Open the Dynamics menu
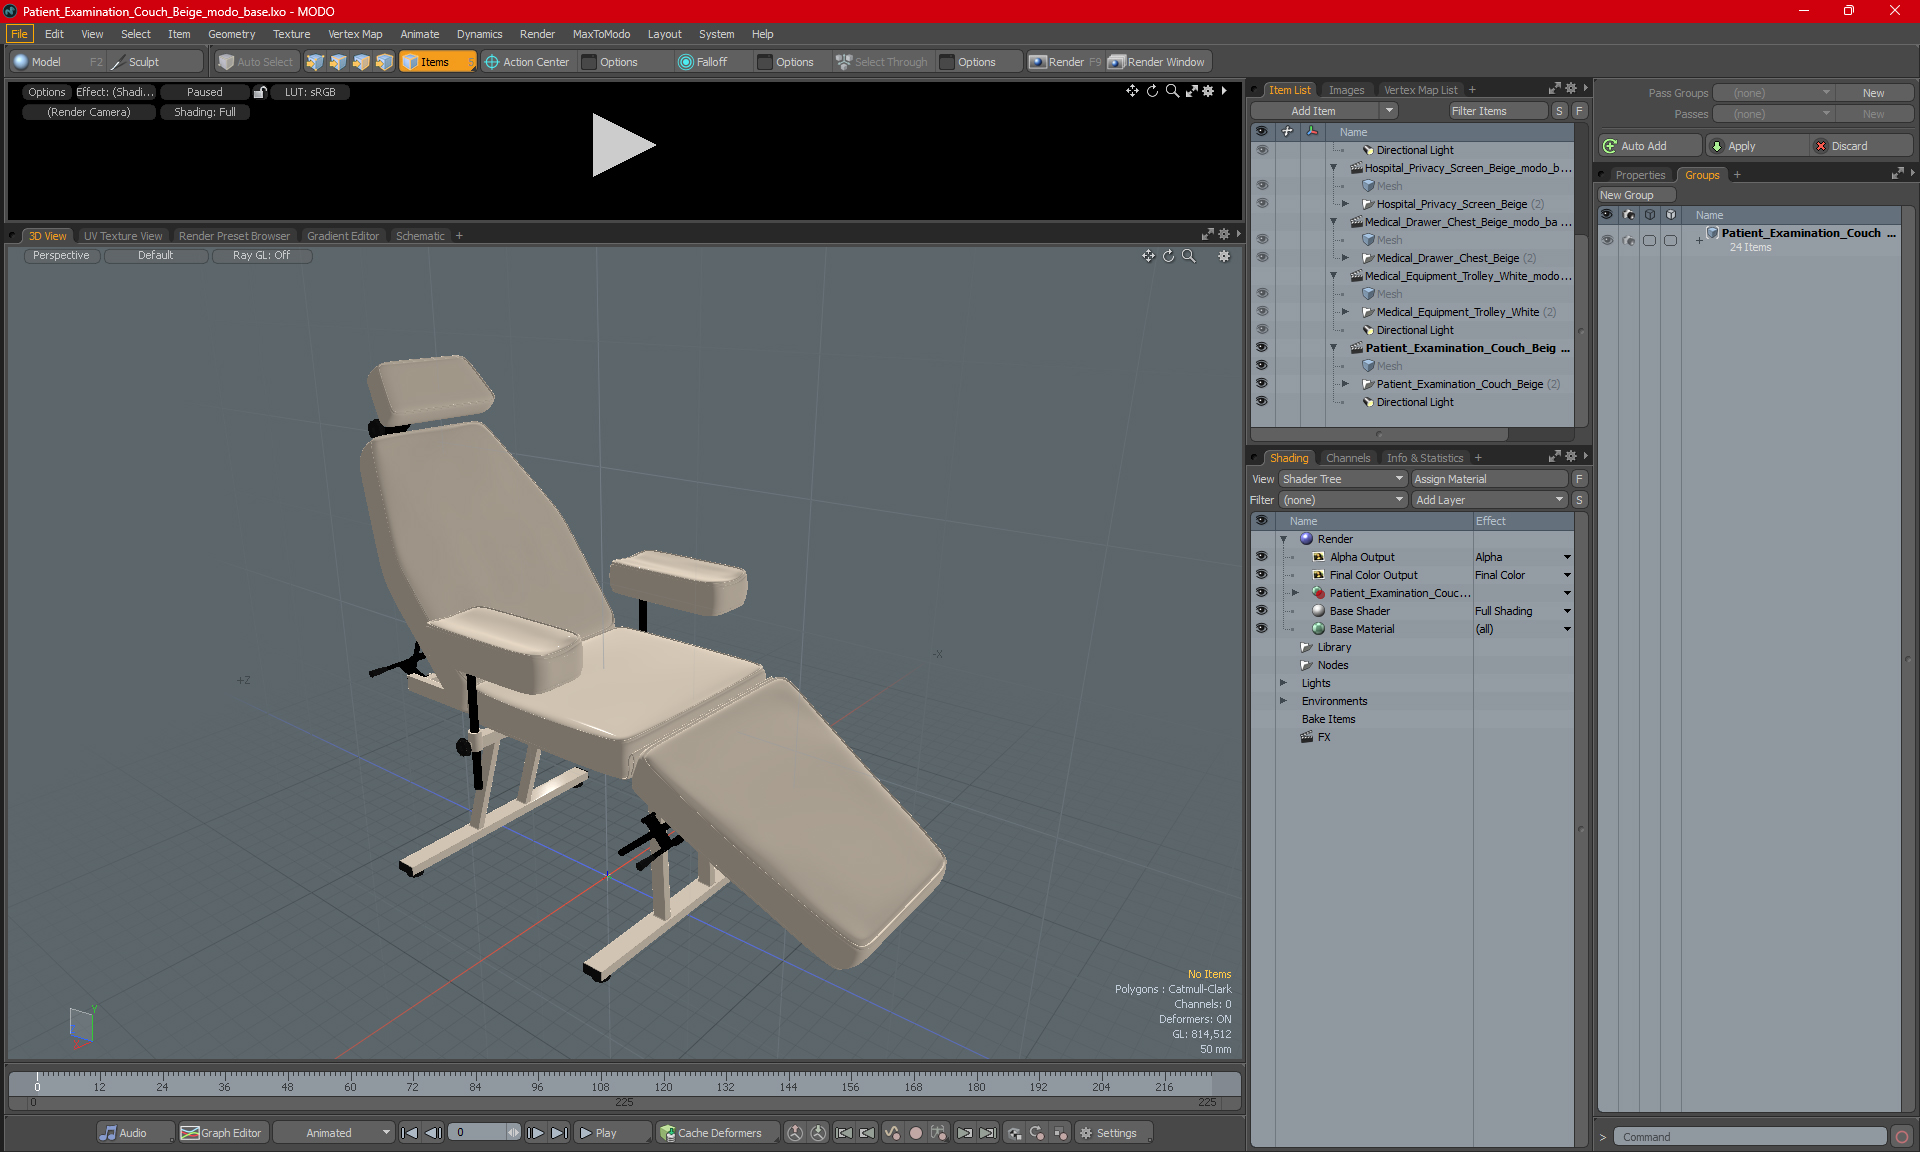The width and height of the screenshot is (1920, 1152). 479,34
